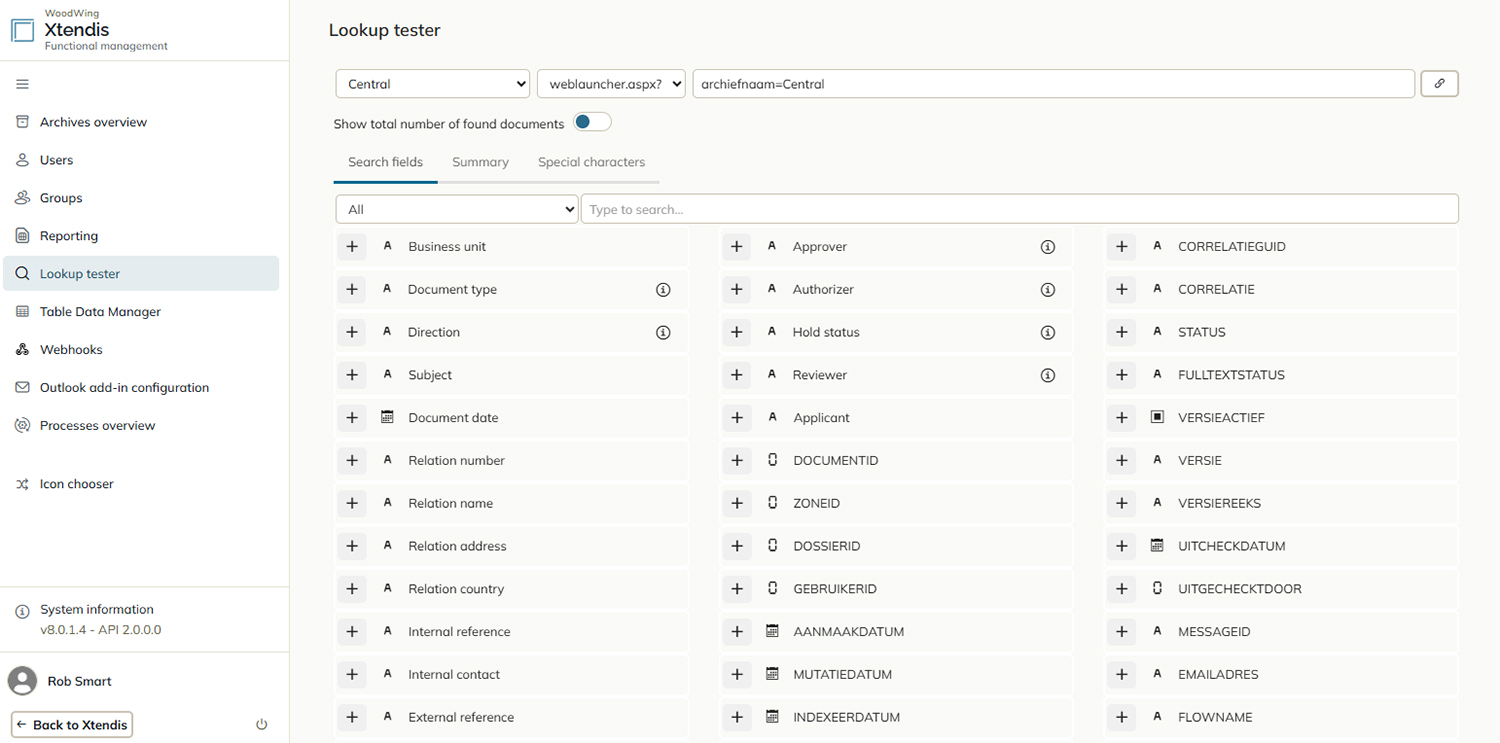Viewport: 1500px width, 743px height.
Task: Open the weblauncher.aspx? dropdown
Action: coord(612,84)
